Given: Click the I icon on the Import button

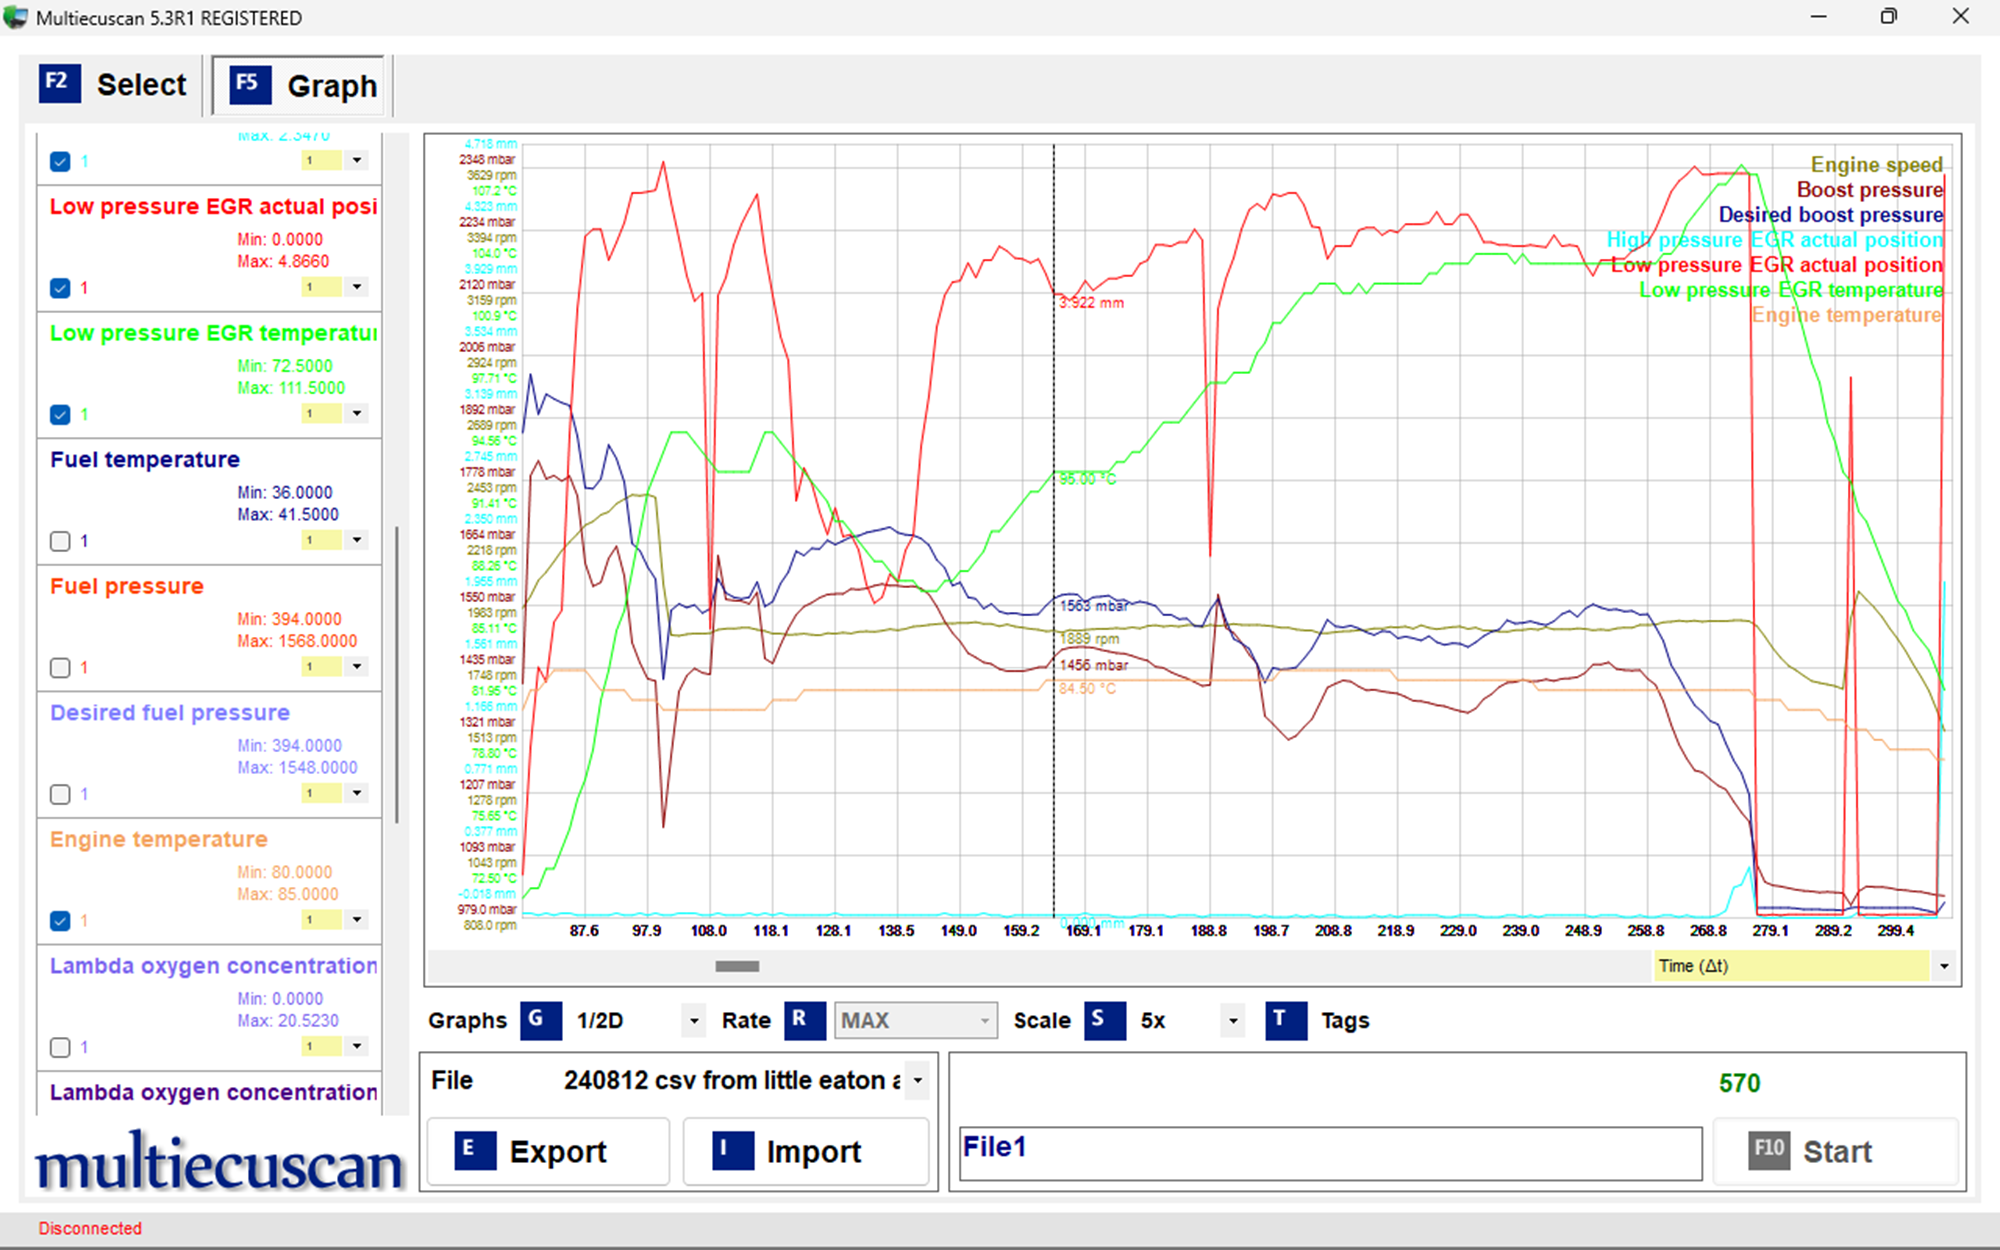Looking at the screenshot, I should tap(732, 1151).
